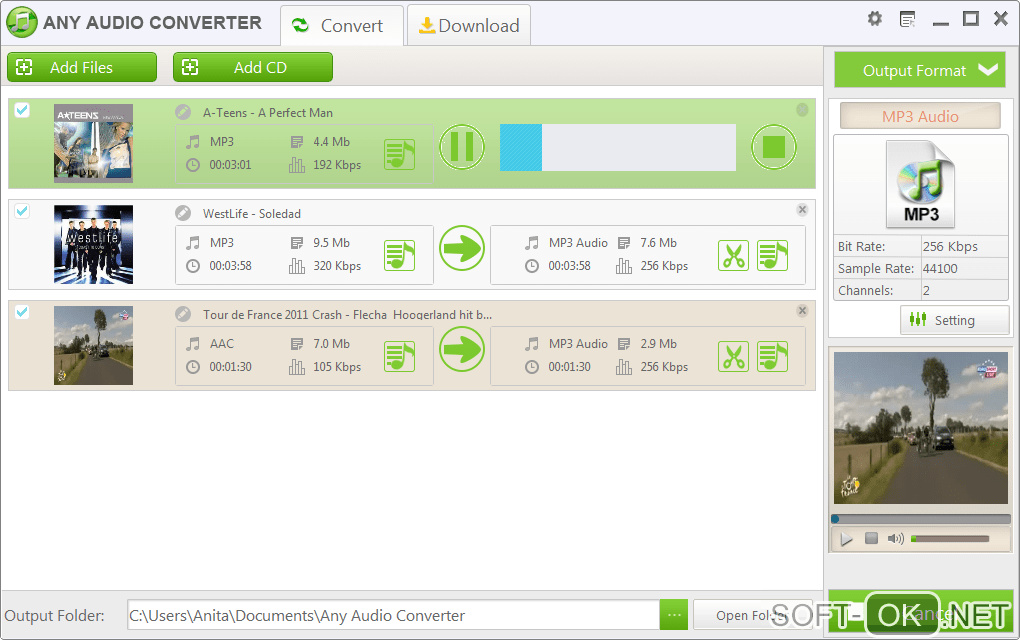Remove Tour de France item from list
Screen dimensions: 1020x640
[802, 310]
